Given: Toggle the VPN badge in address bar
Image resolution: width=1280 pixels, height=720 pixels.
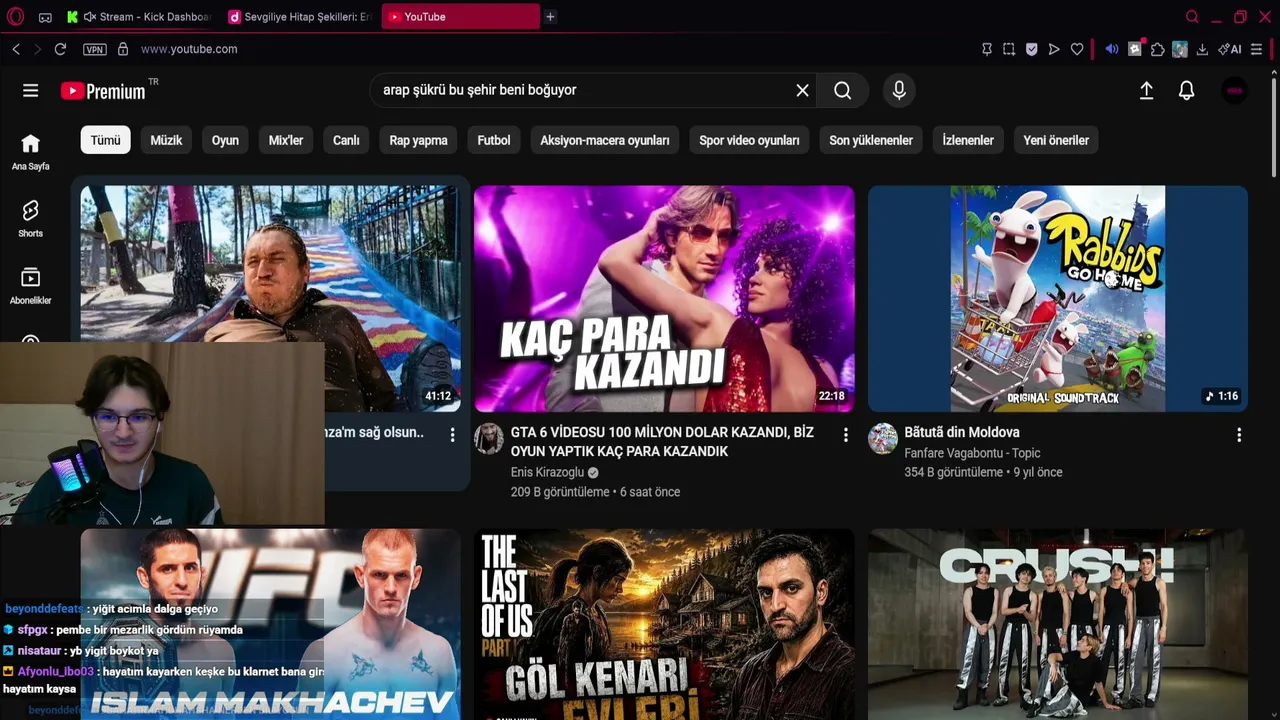Looking at the screenshot, I should point(95,49).
